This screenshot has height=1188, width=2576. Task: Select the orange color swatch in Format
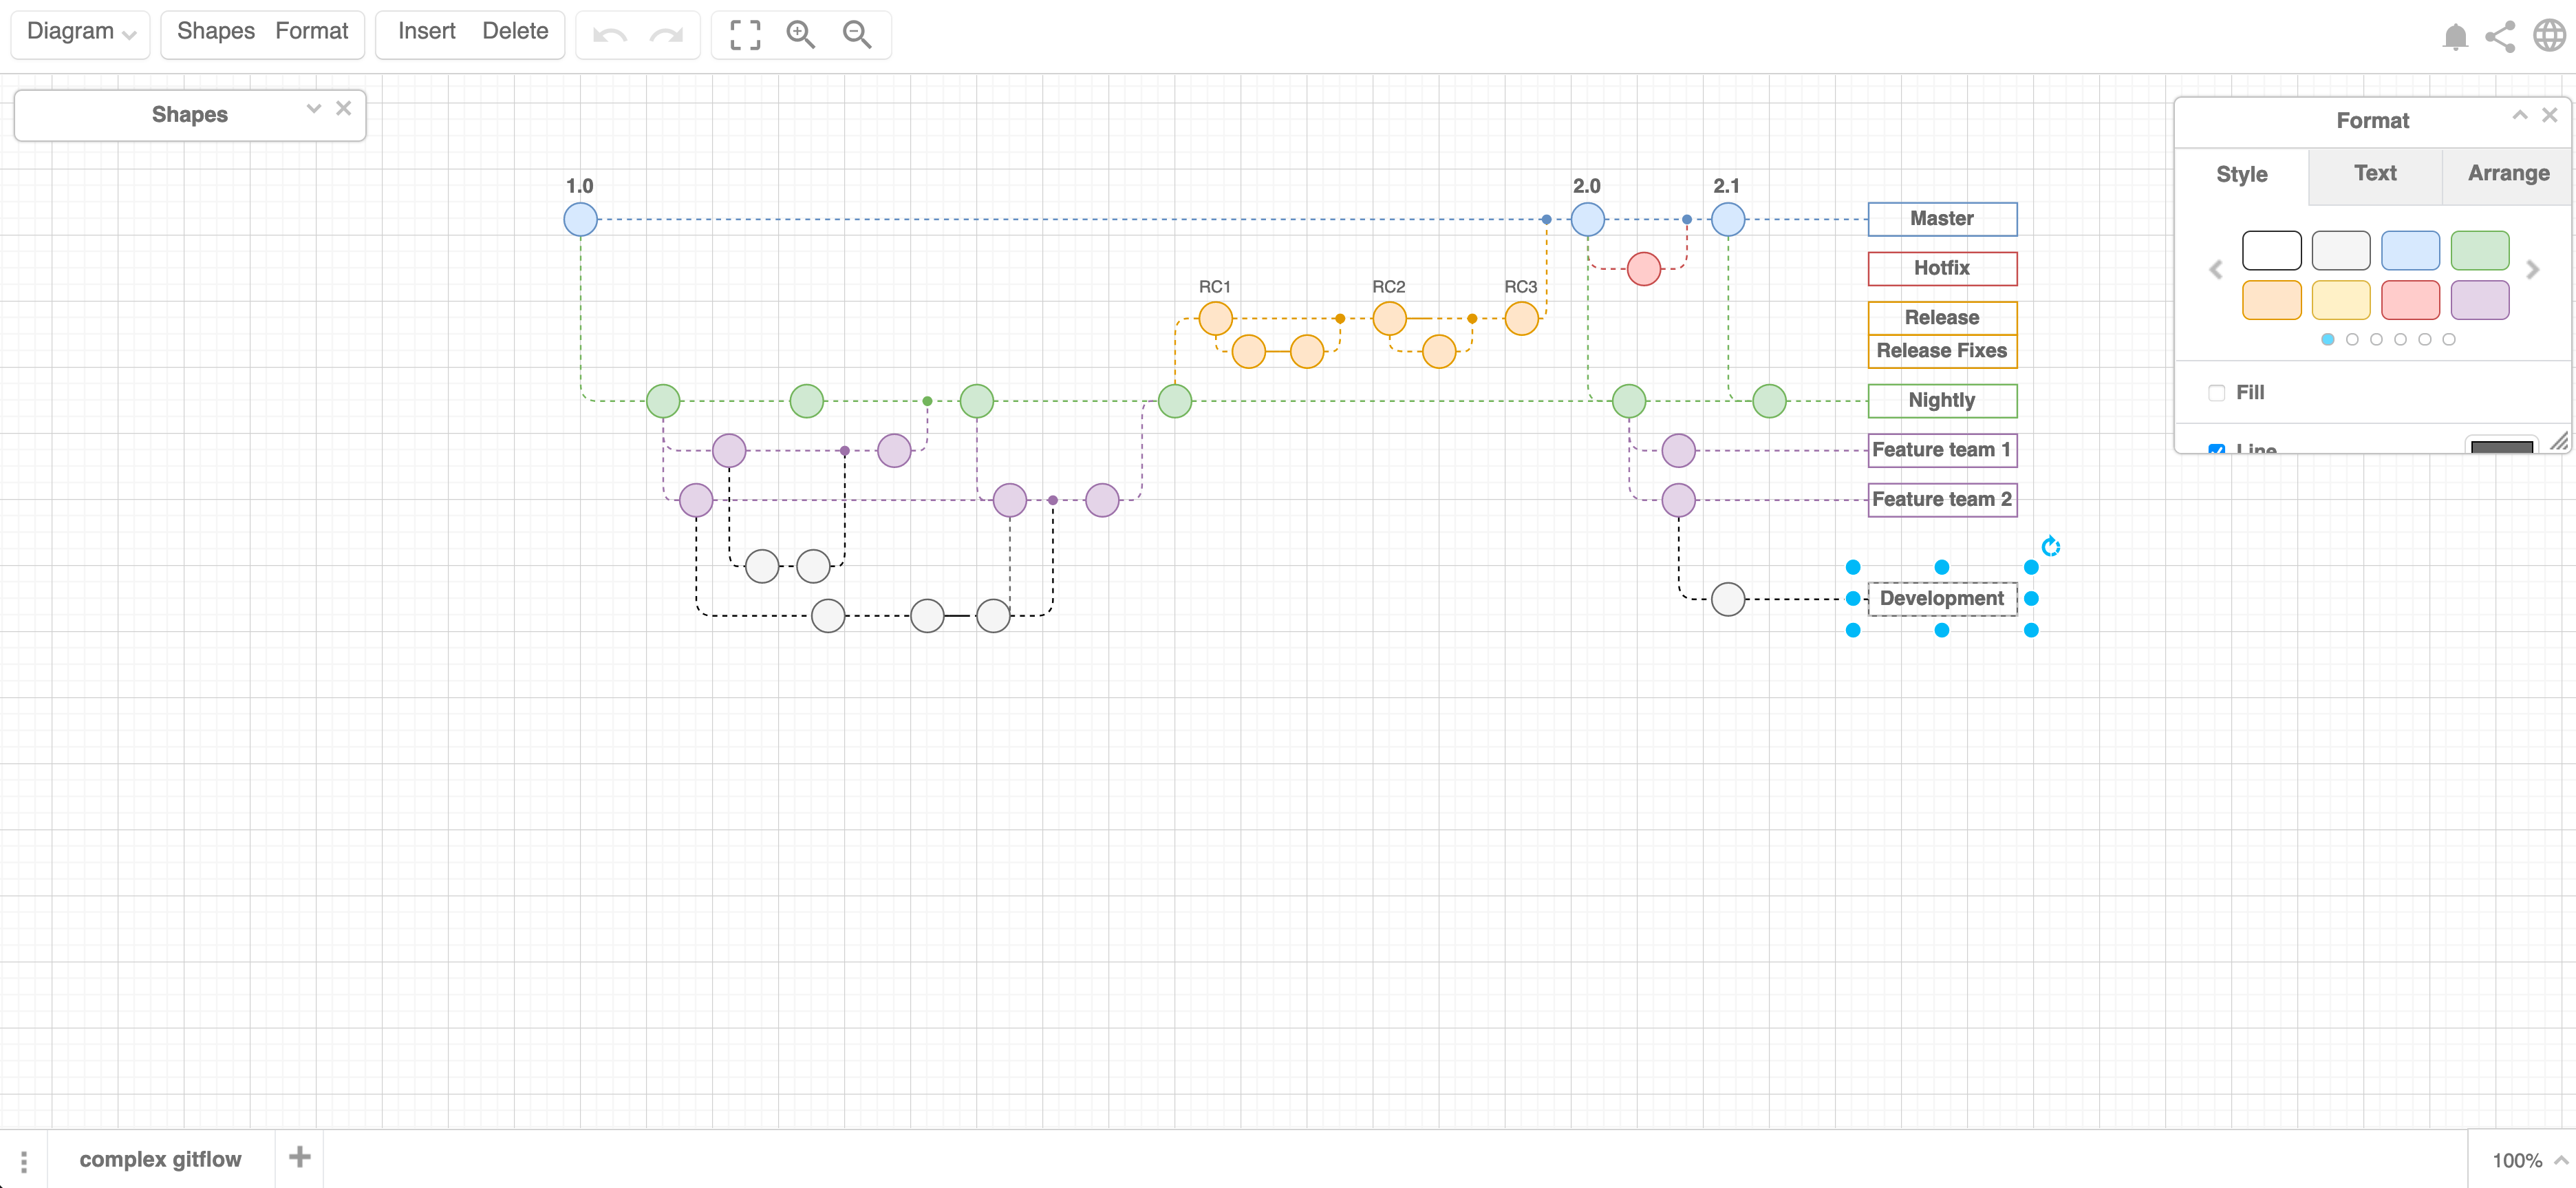2271,299
